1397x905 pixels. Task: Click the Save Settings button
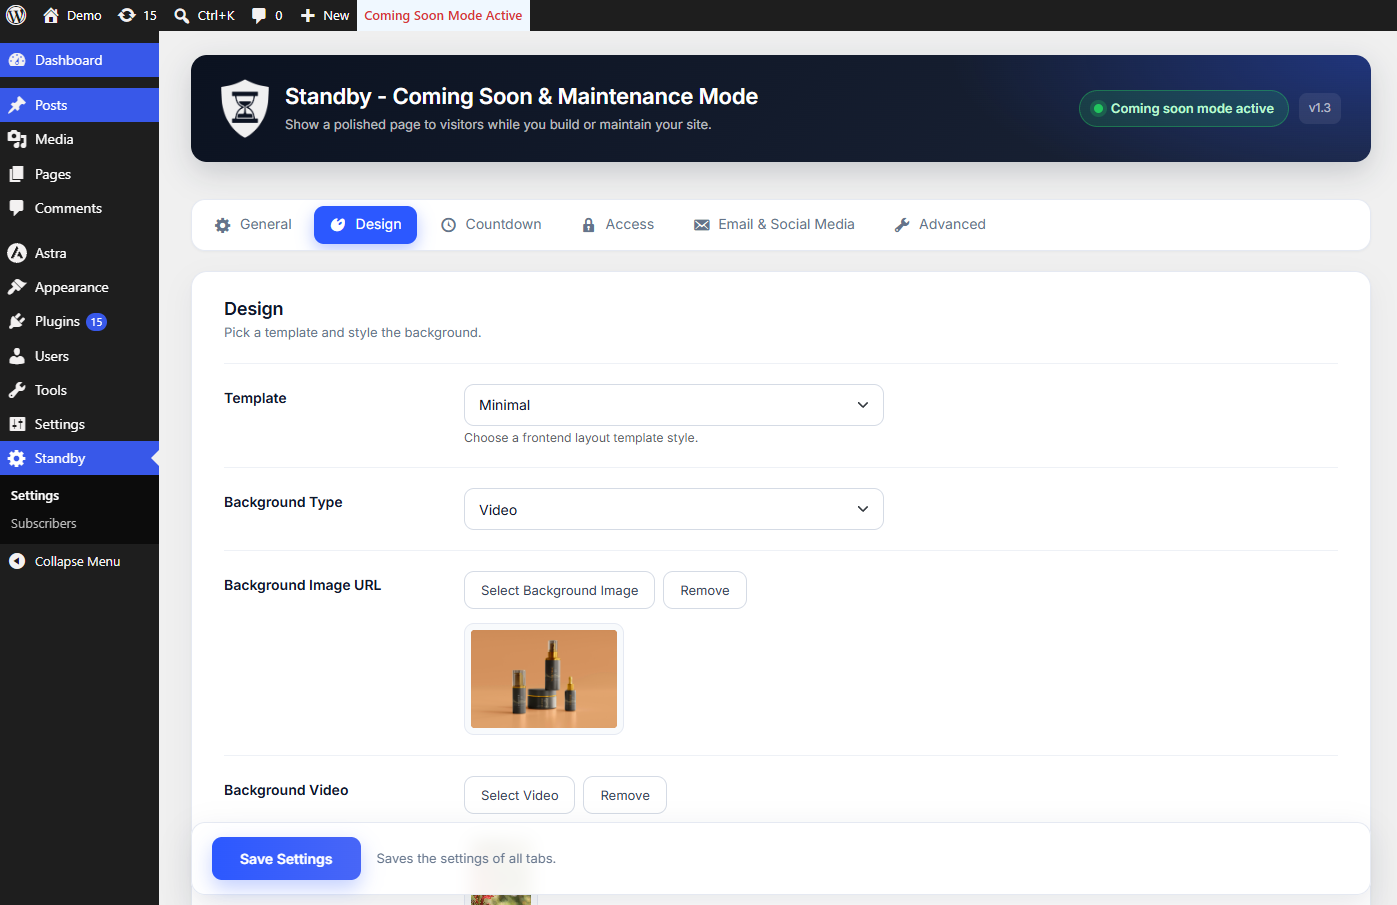pos(286,859)
